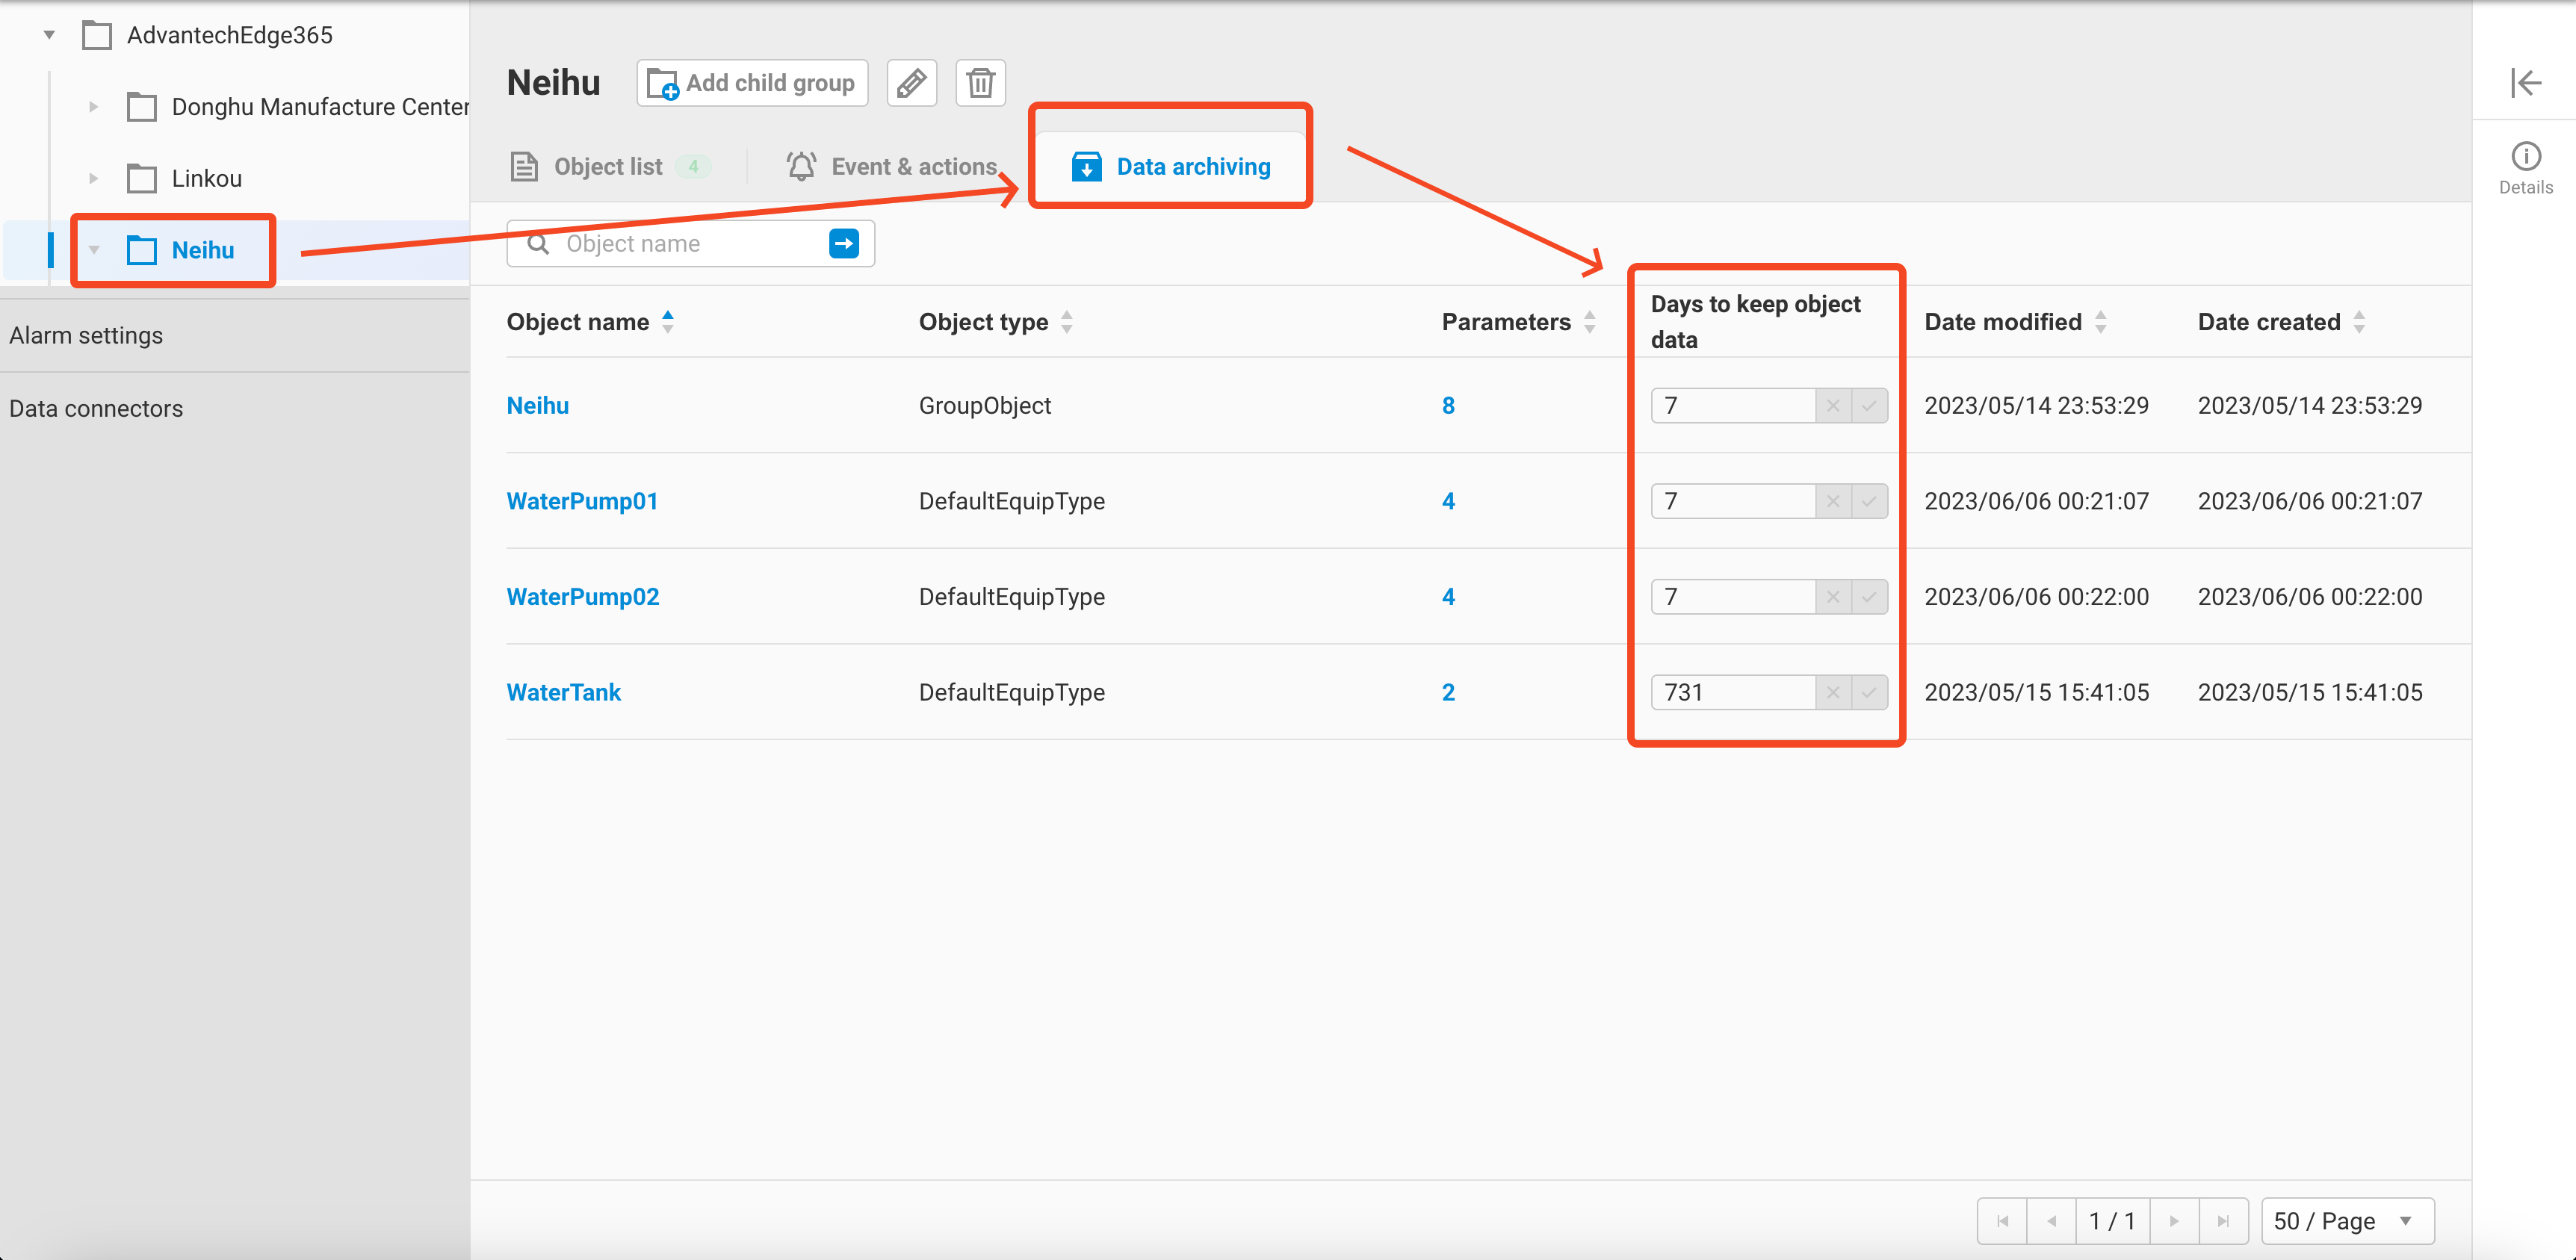Sort by Date modified column
Image resolution: width=2576 pixels, height=1260 pixels.
pos(2100,322)
